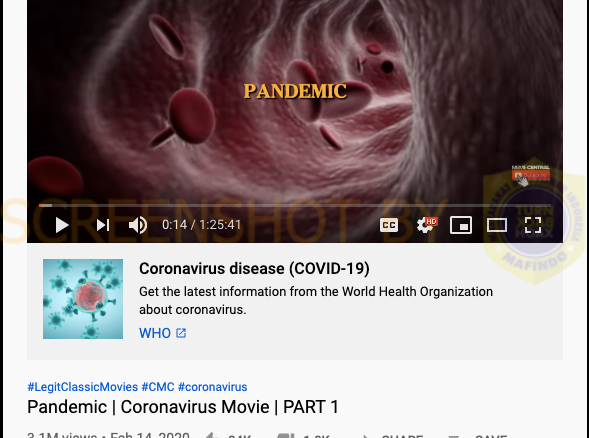Click the video title Pandemic Coronavirus Movie
This screenshot has width=589, height=438.
pyautogui.click(x=183, y=407)
